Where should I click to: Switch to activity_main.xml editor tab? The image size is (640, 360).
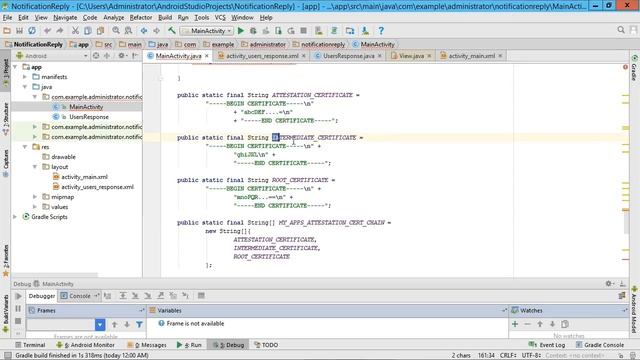coord(471,56)
